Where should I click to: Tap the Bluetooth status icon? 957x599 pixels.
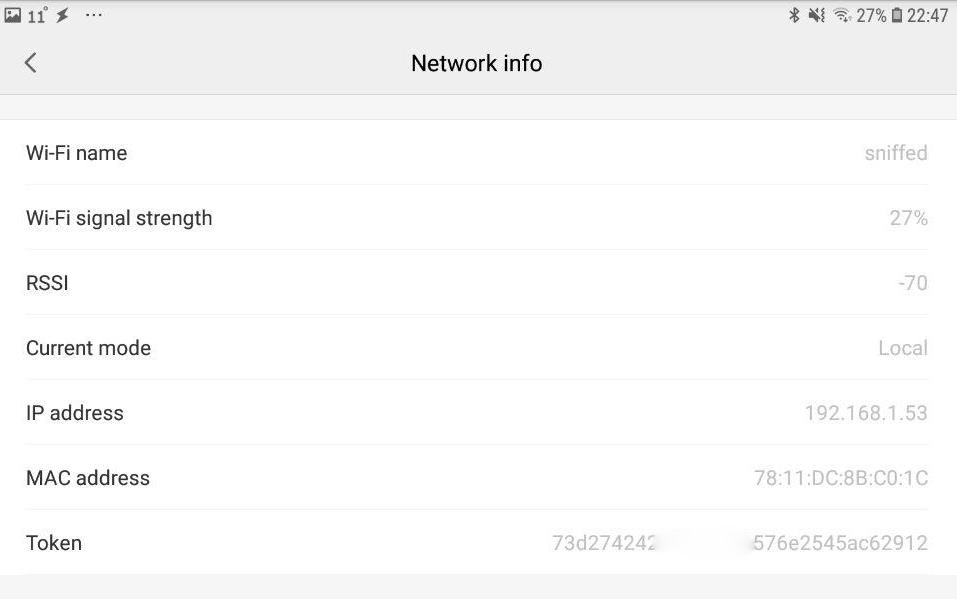click(x=795, y=15)
